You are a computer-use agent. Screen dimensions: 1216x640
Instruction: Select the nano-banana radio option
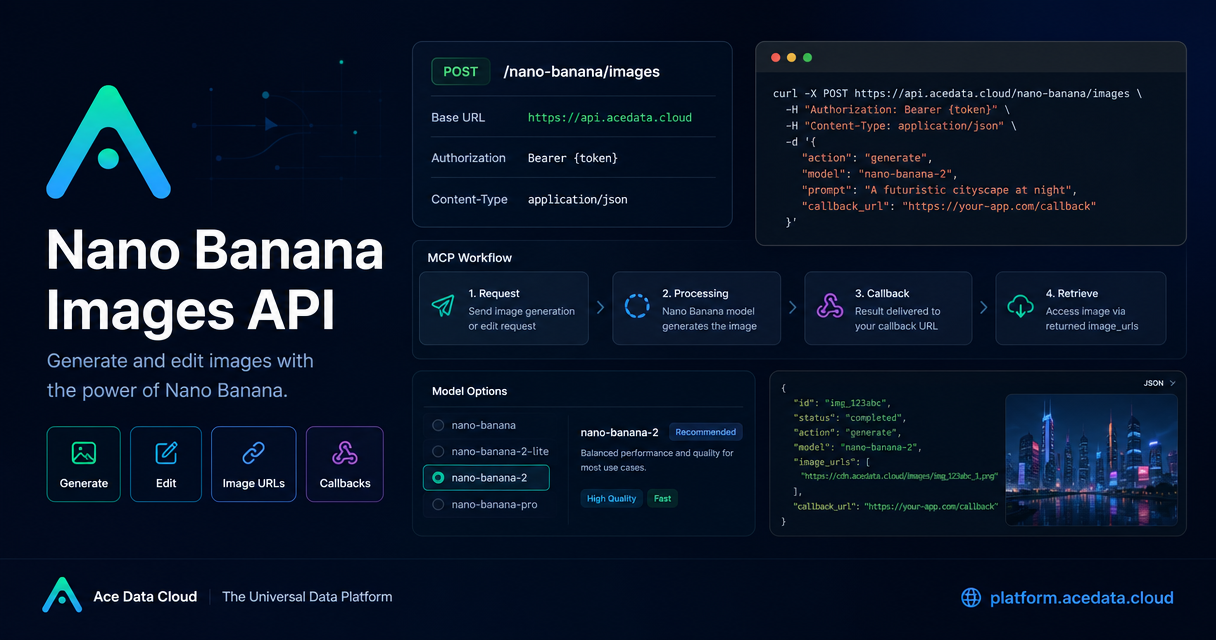[438, 425]
